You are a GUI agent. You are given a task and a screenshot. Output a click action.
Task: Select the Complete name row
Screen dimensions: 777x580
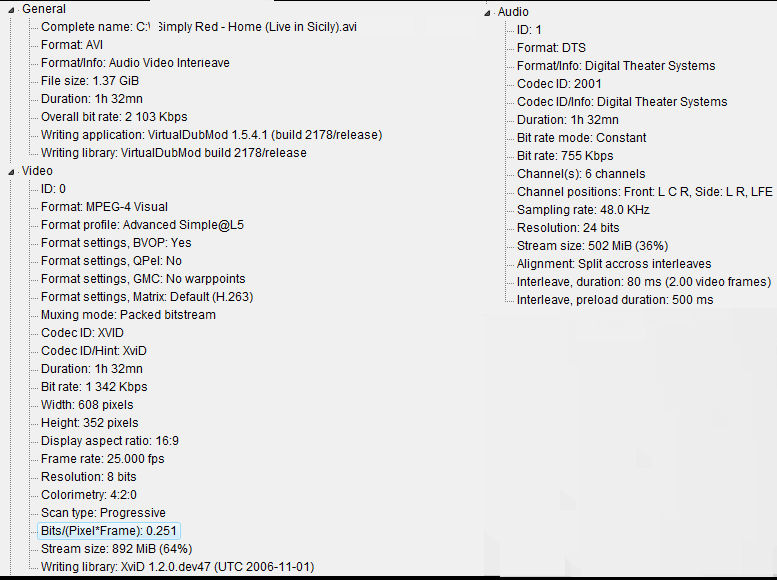click(199, 27)
